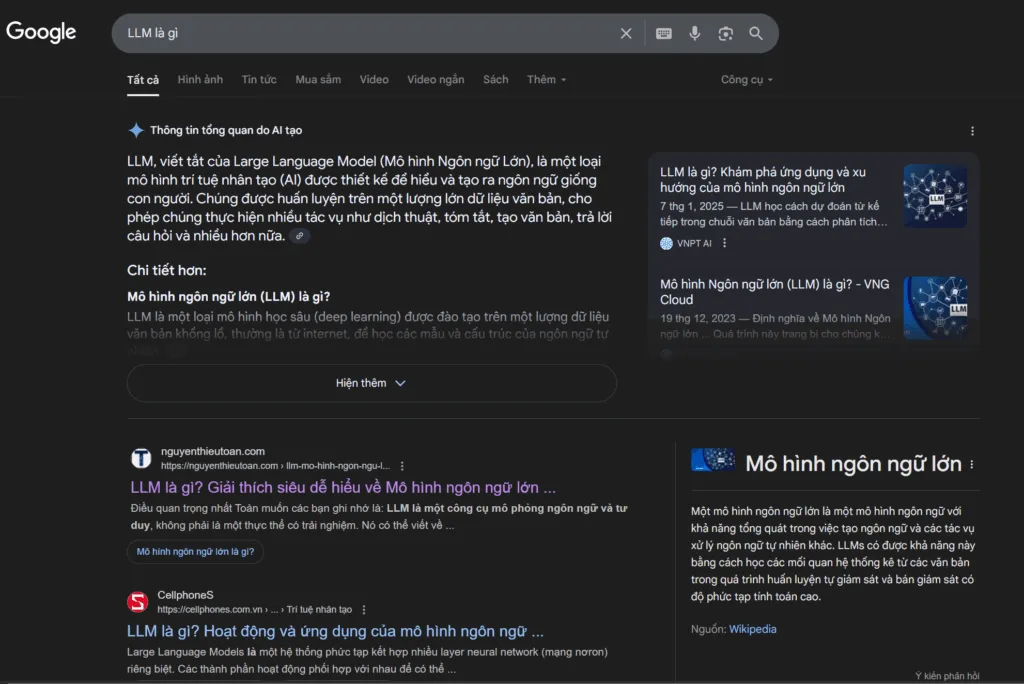1024x684 pixels.
Task: Switch to Hình ảnh tab
Action: [x=200, y=80]
